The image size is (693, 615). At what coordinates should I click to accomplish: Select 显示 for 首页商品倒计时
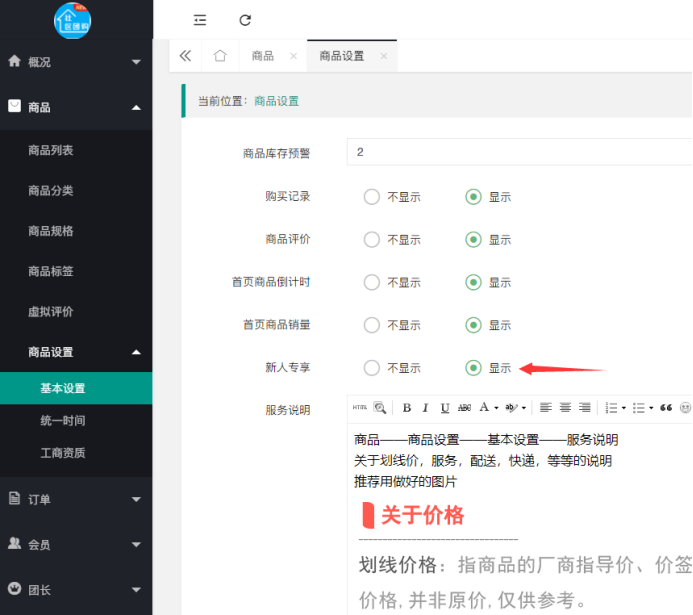coord(474,283)
